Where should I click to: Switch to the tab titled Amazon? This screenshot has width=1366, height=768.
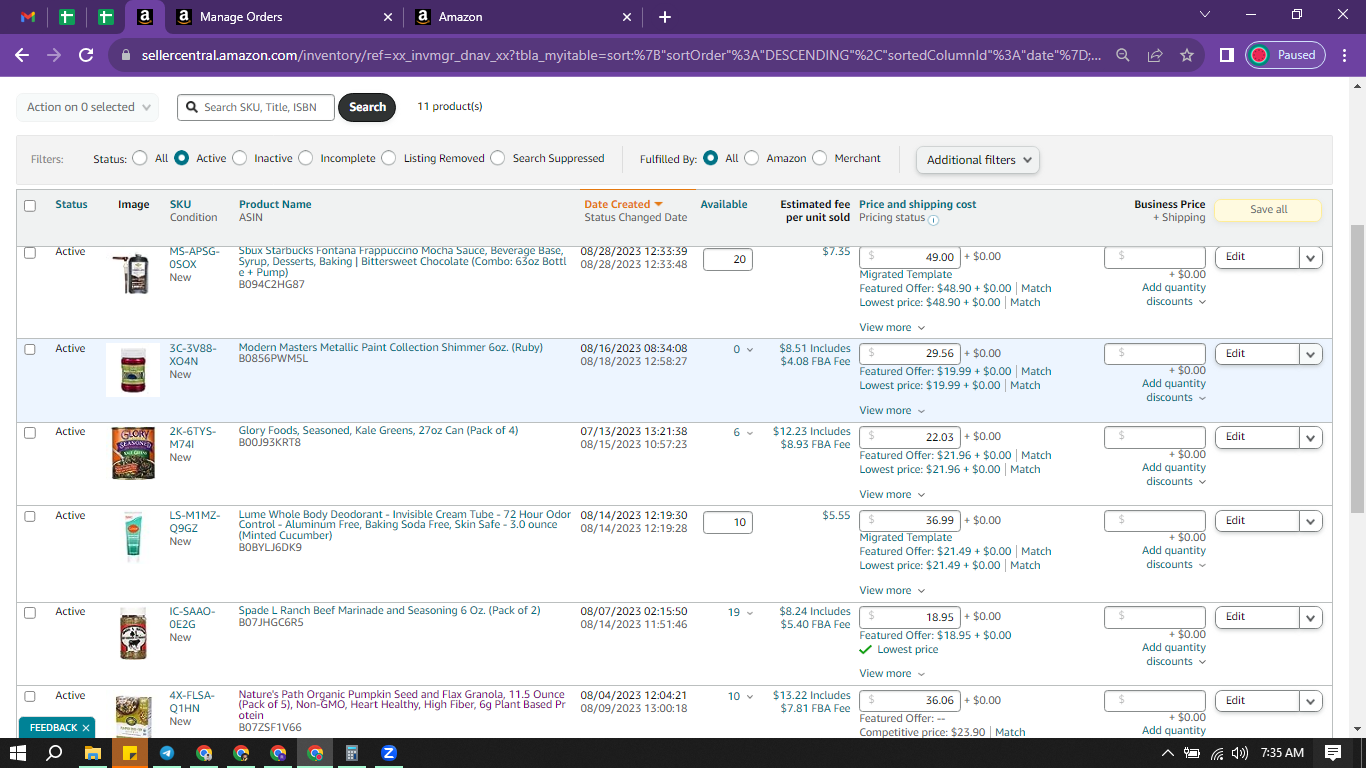524,17
